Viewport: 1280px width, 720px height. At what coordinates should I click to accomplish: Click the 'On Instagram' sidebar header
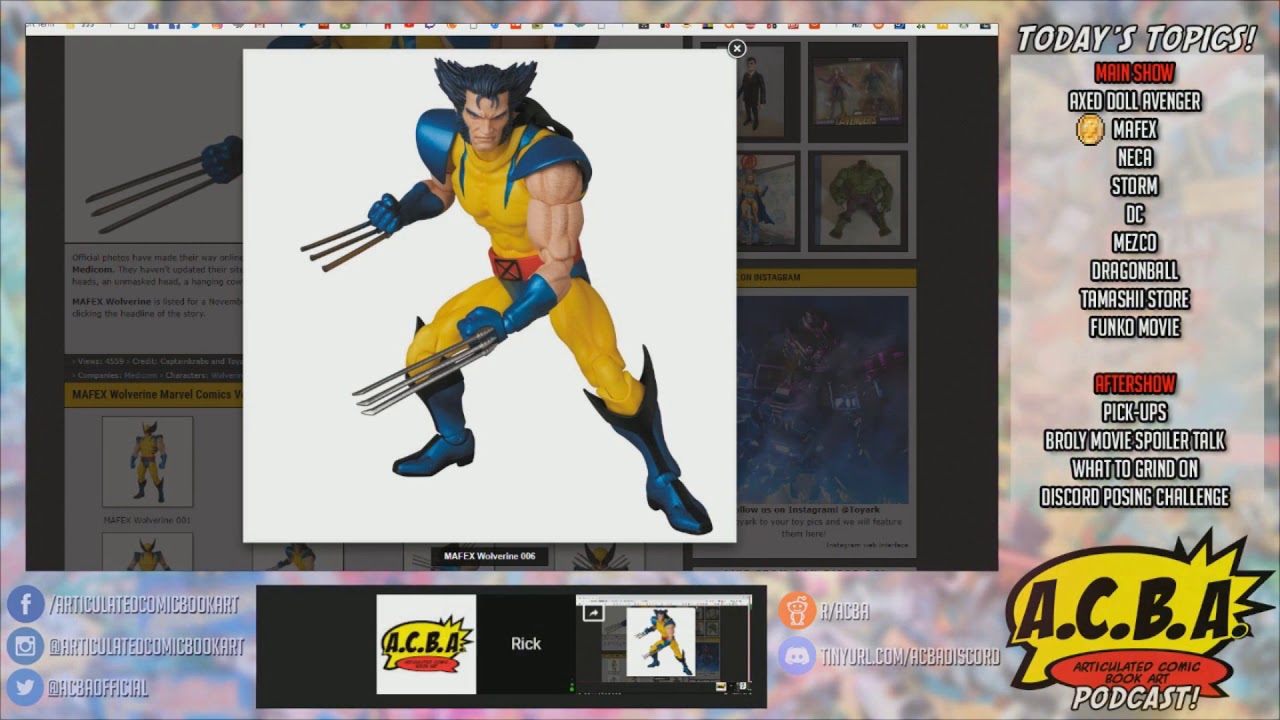click(x=770, y=277)
